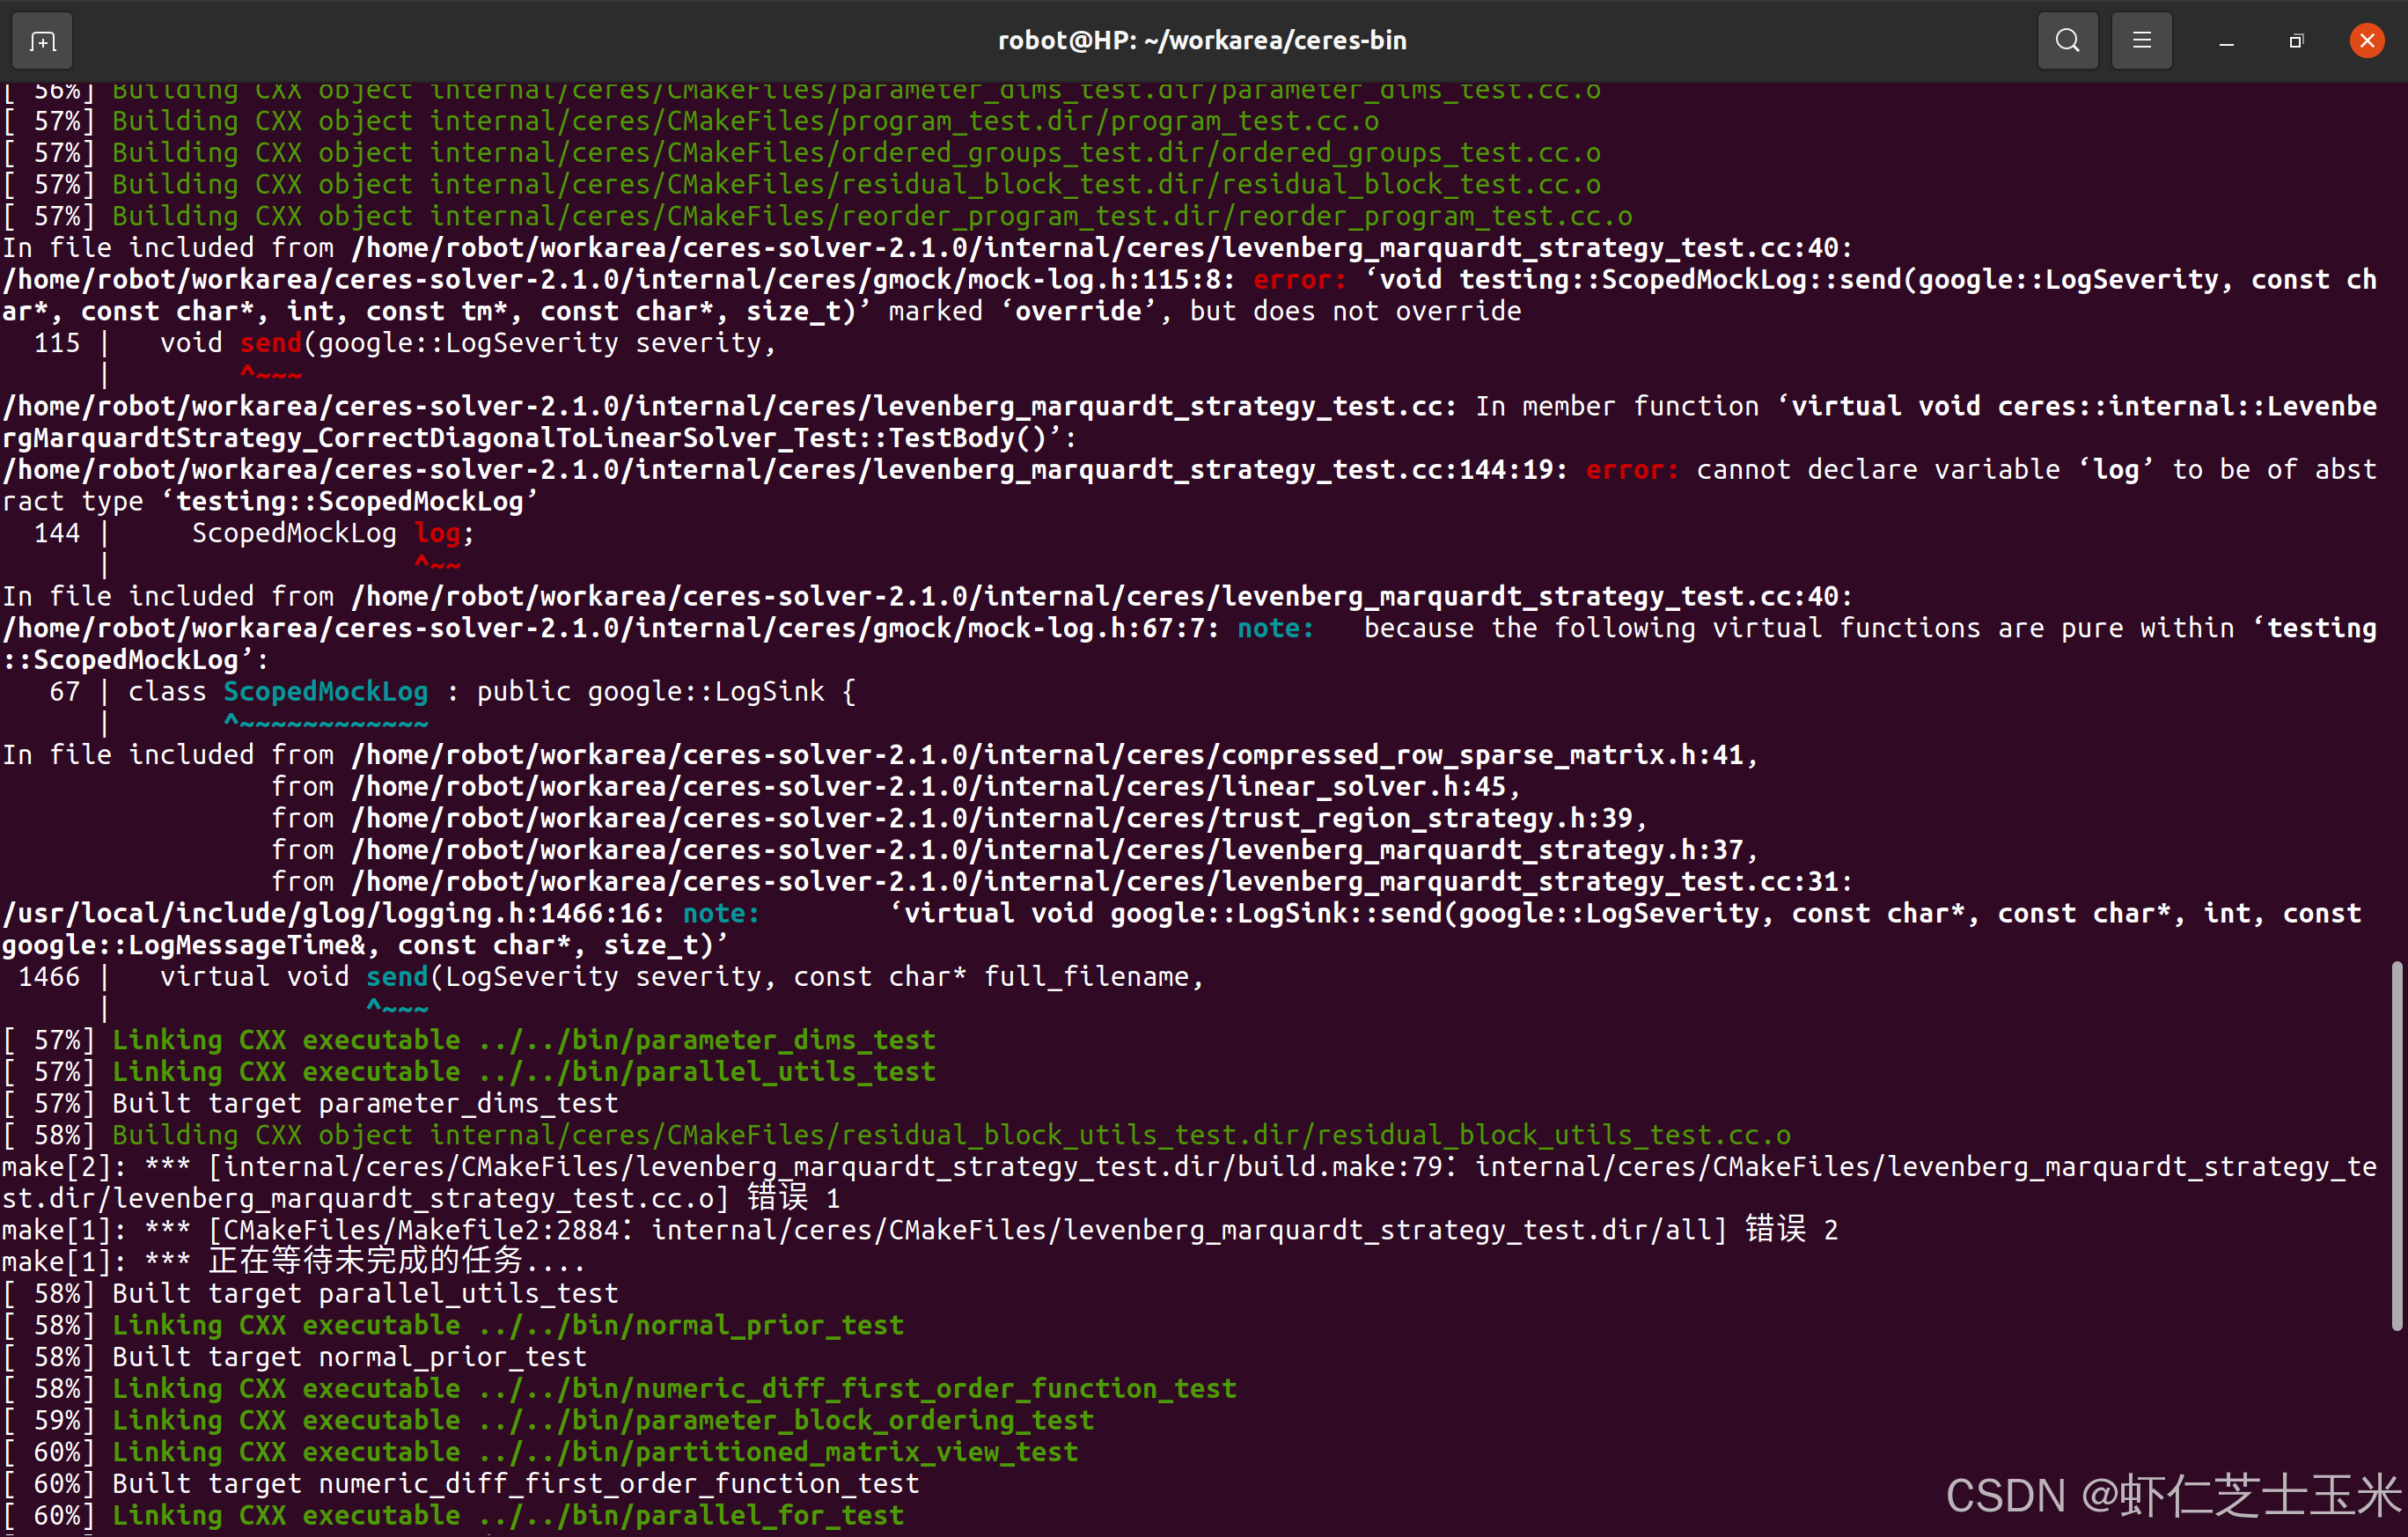This screenshot has height=1537, width=2408.
Task: Minimize the terminal window
Action: [2226, 41]
